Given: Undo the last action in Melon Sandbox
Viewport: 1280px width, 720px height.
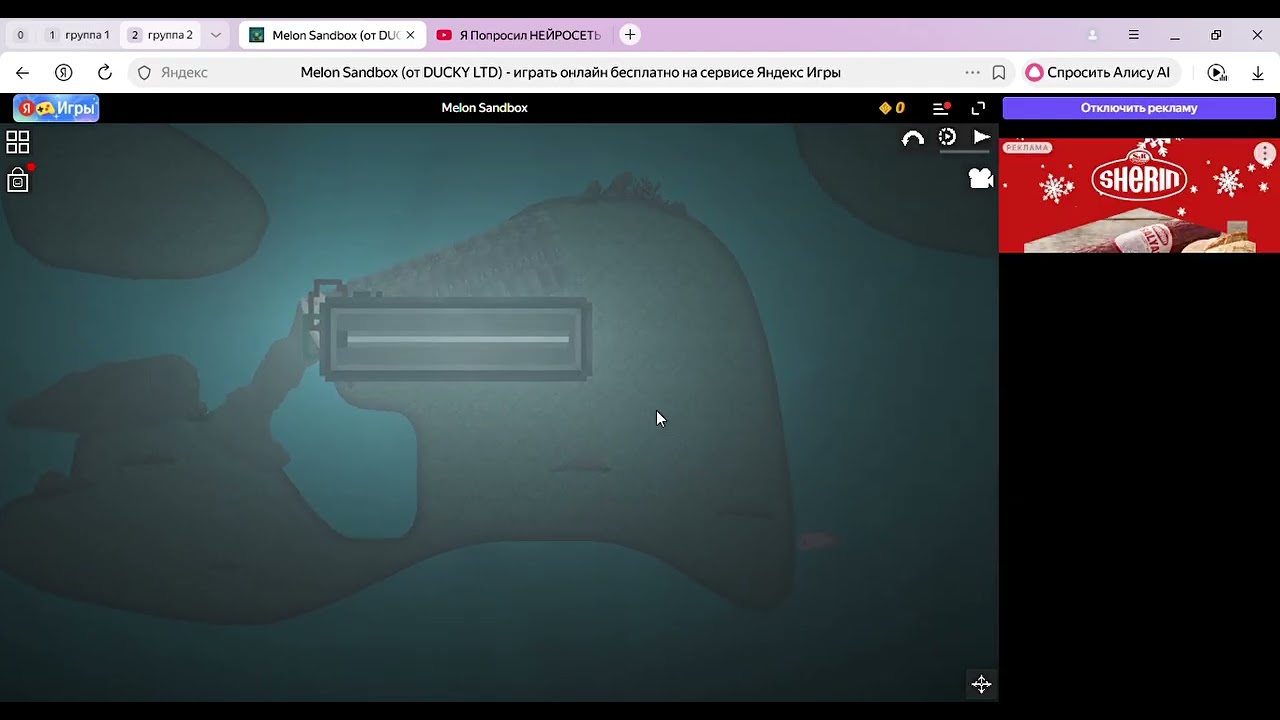Looking at the screenshot, I should (912, 139).
